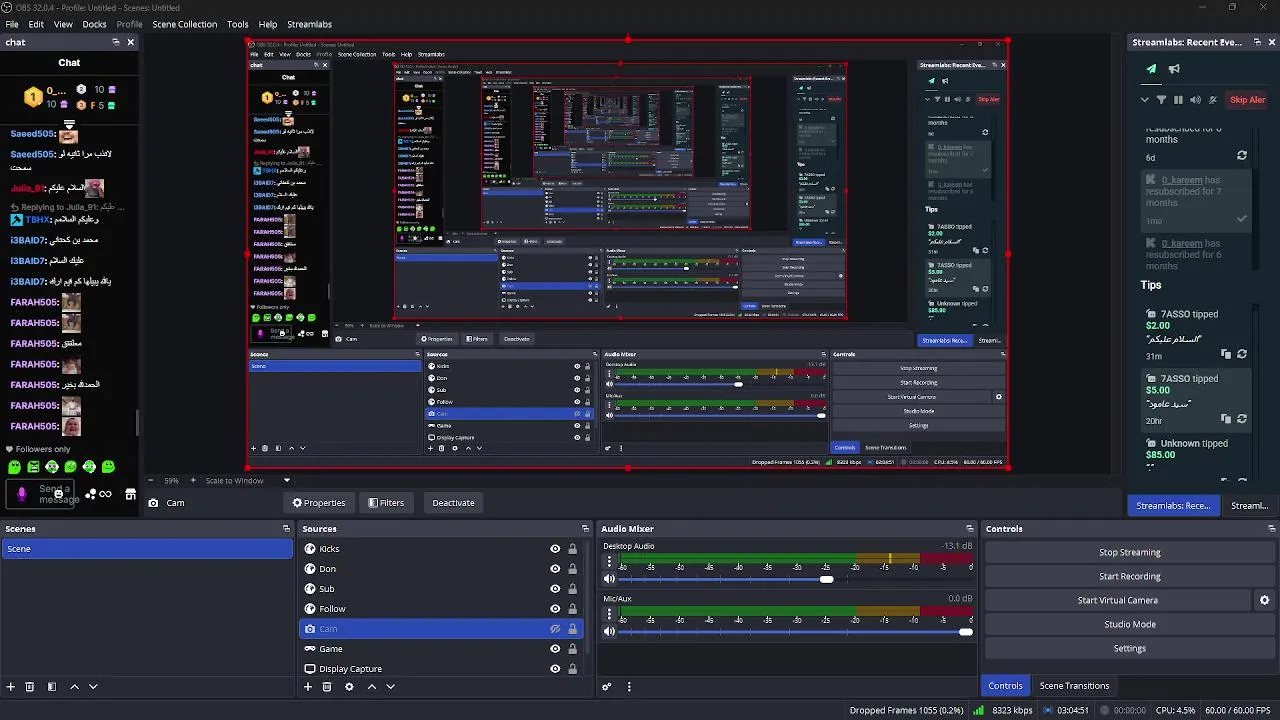1280x720 pixels.
Task: Remove the selected source using the trash icon in the Sources panel
Action: 327,687
